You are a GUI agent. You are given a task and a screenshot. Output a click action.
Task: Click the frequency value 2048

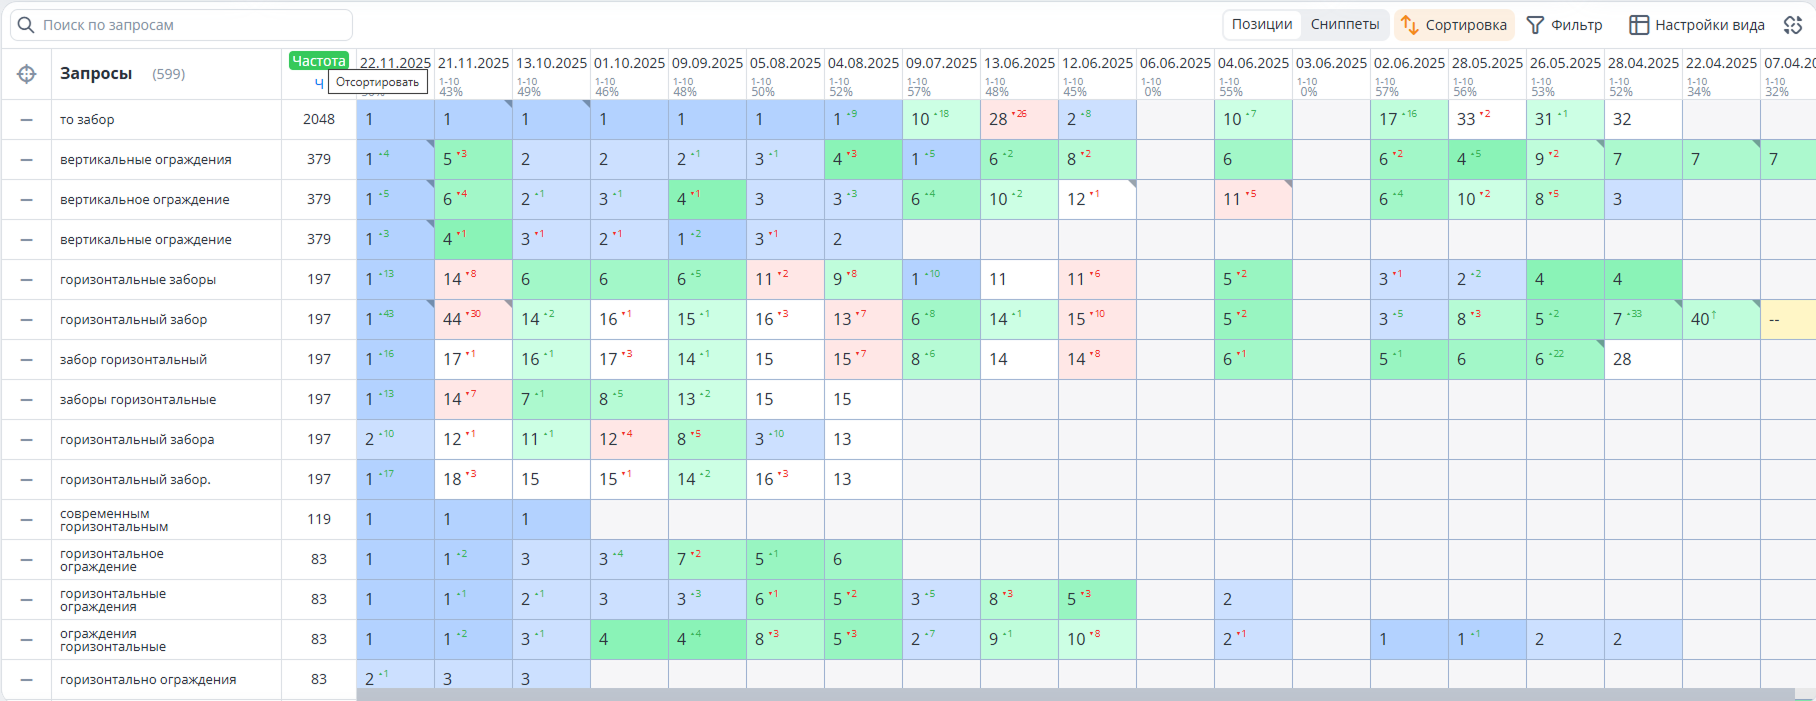319,120
